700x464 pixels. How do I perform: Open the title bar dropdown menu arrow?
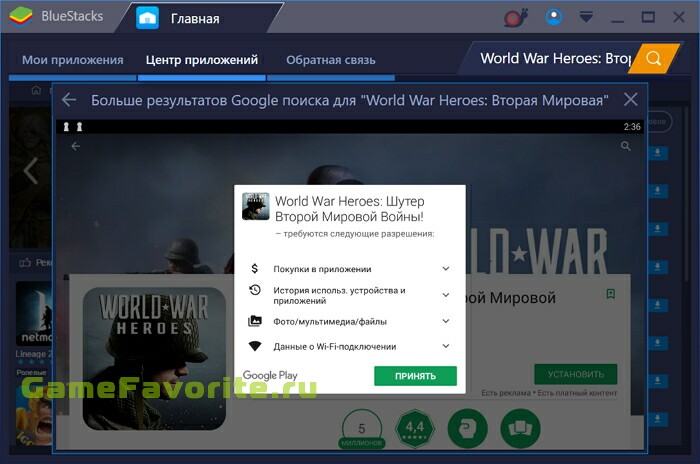tap(586, 17)
